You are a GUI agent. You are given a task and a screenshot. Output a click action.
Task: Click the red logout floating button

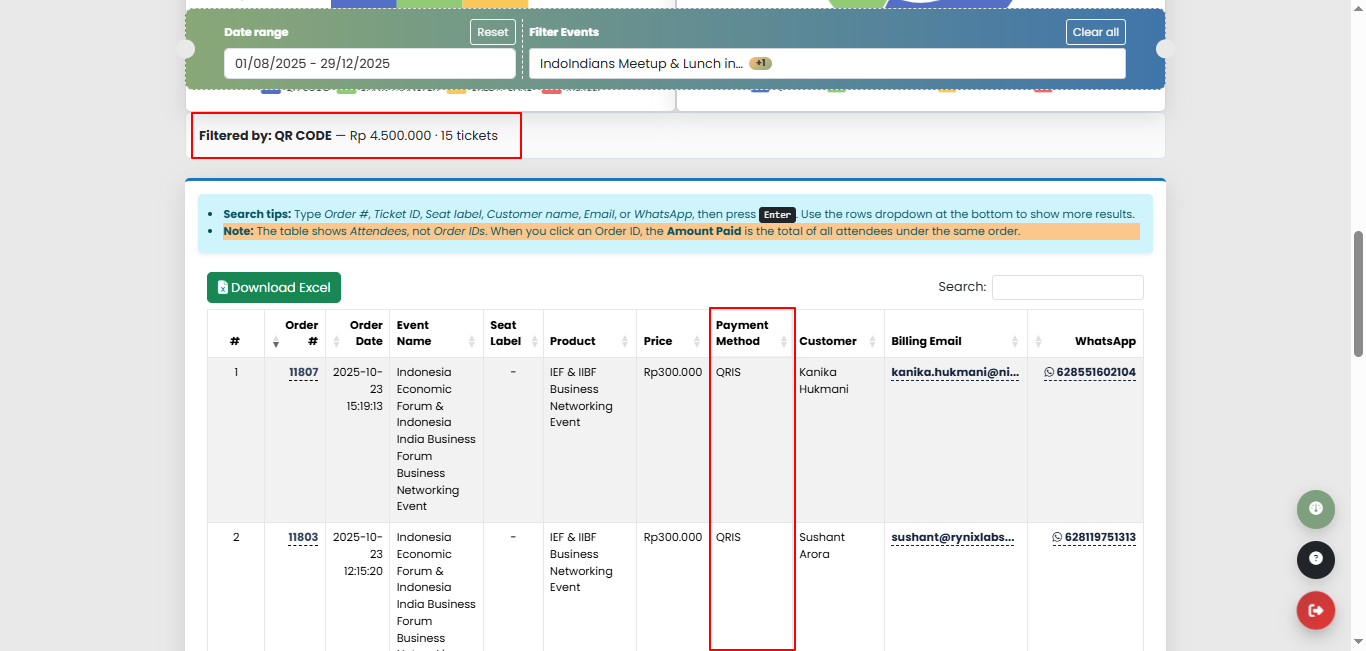pyautogui.click(x=1315, y=610)
